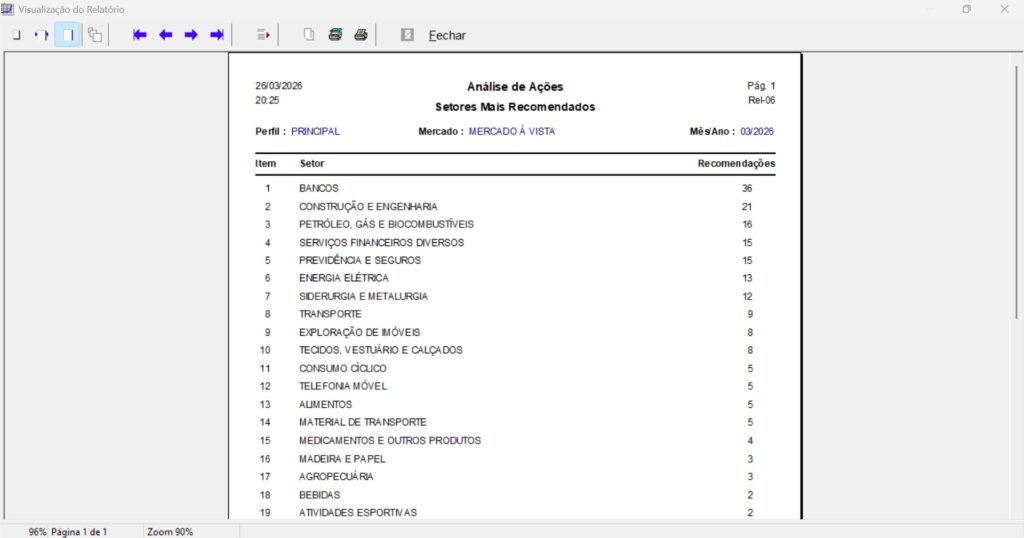The height and width of the screenshot is (538, 1024).
Task: Click the gray icon left of Fechar
Action: tap(407, 35)
